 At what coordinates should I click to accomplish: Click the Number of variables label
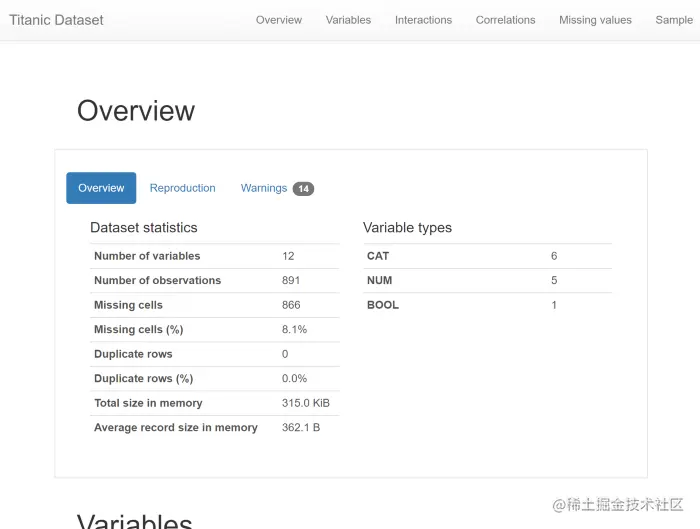(x=147, y=256)
